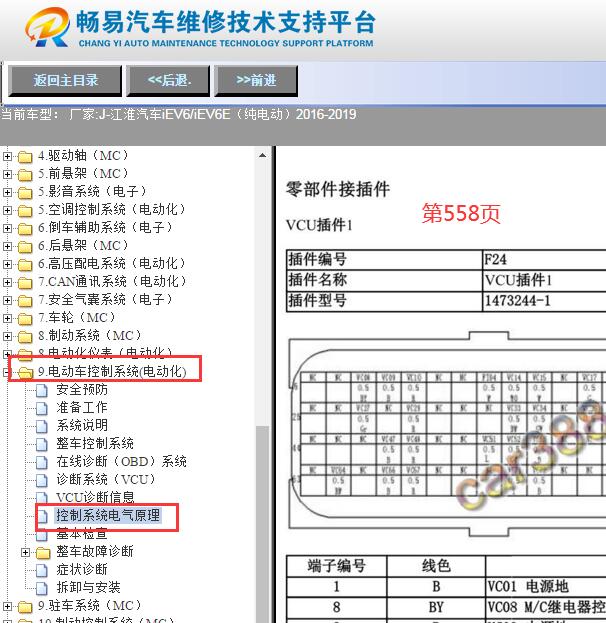This screenshot has height=623, width=606.
Task: Click folder icon of 5.前悬架（MC）
Action: click(x=25, y=174)
